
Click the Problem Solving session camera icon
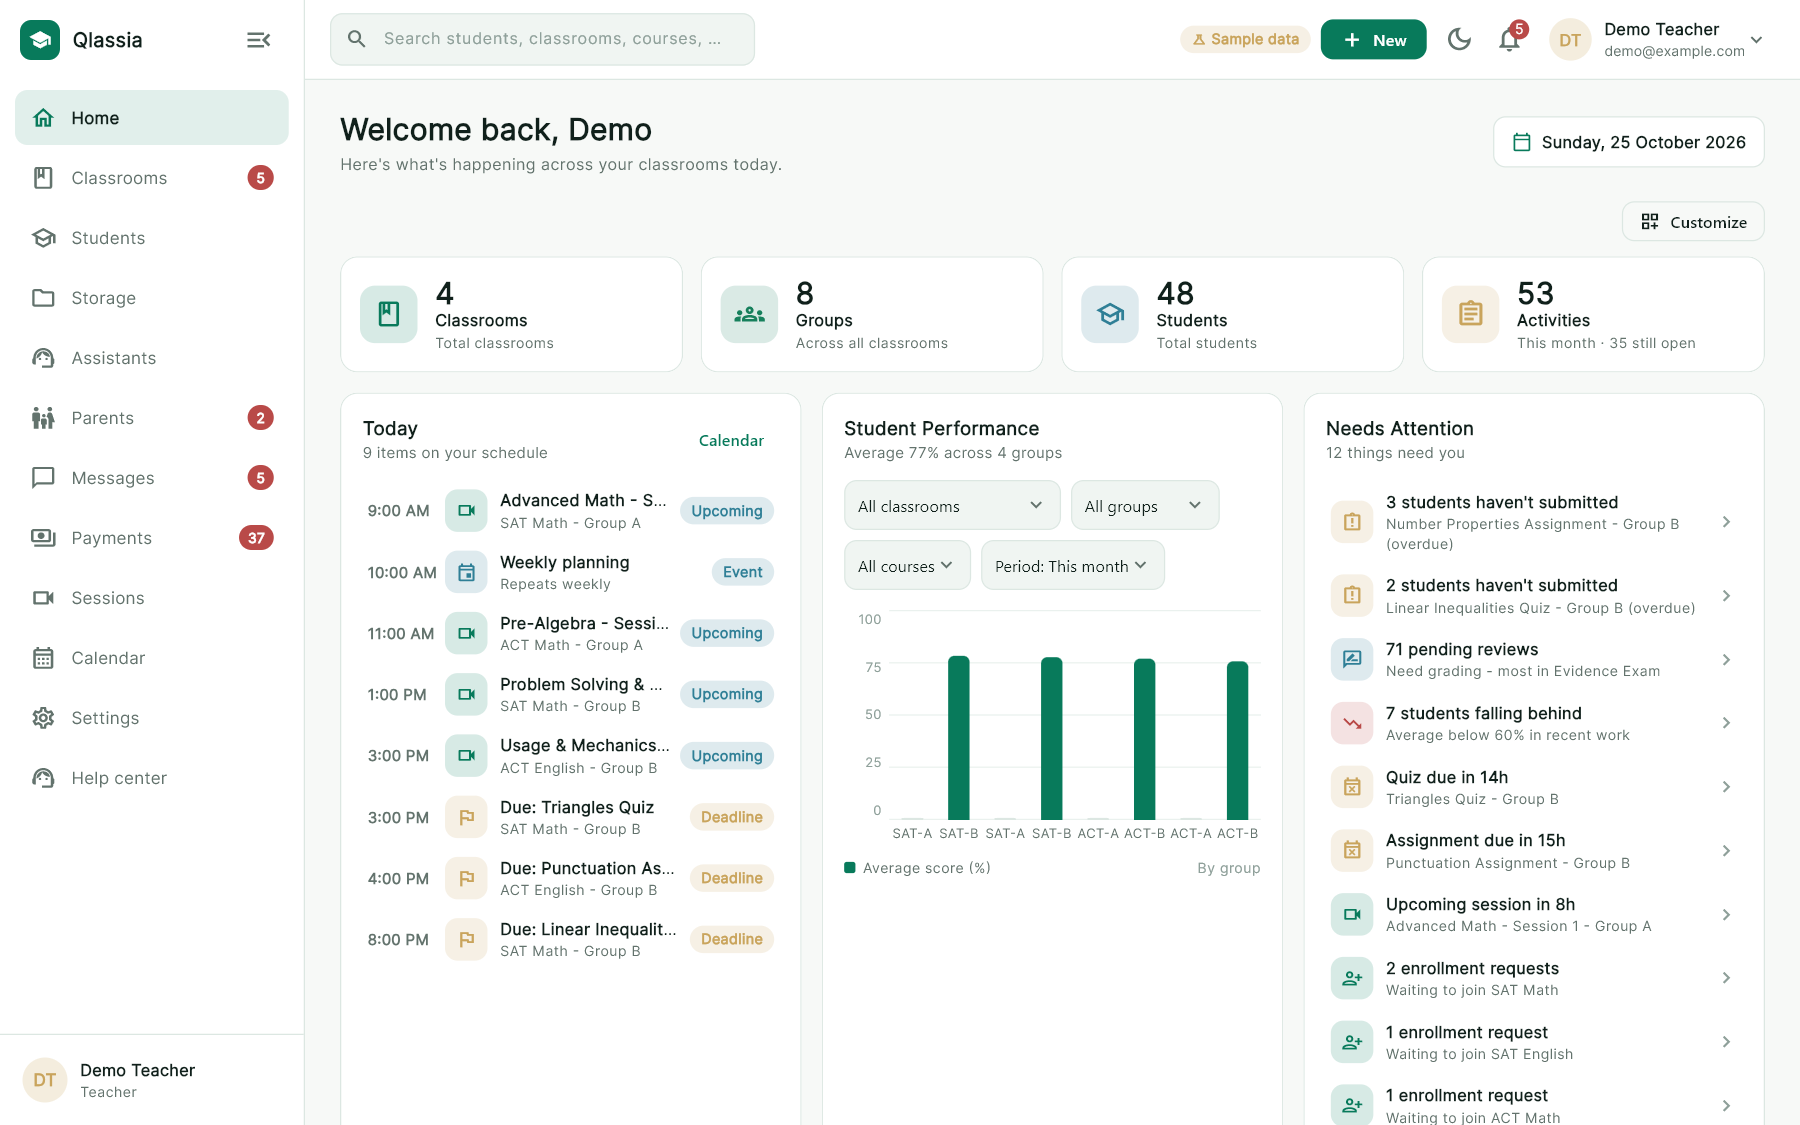pyautogui.click(x=466, y=694)
